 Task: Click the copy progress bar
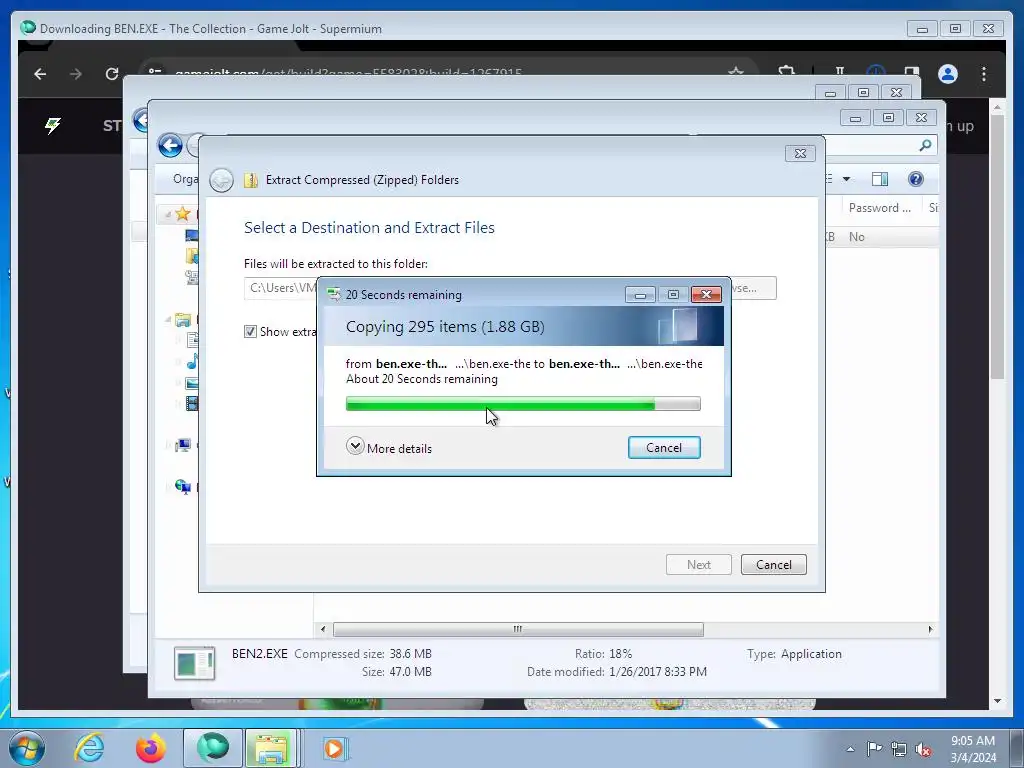point(522,404)
